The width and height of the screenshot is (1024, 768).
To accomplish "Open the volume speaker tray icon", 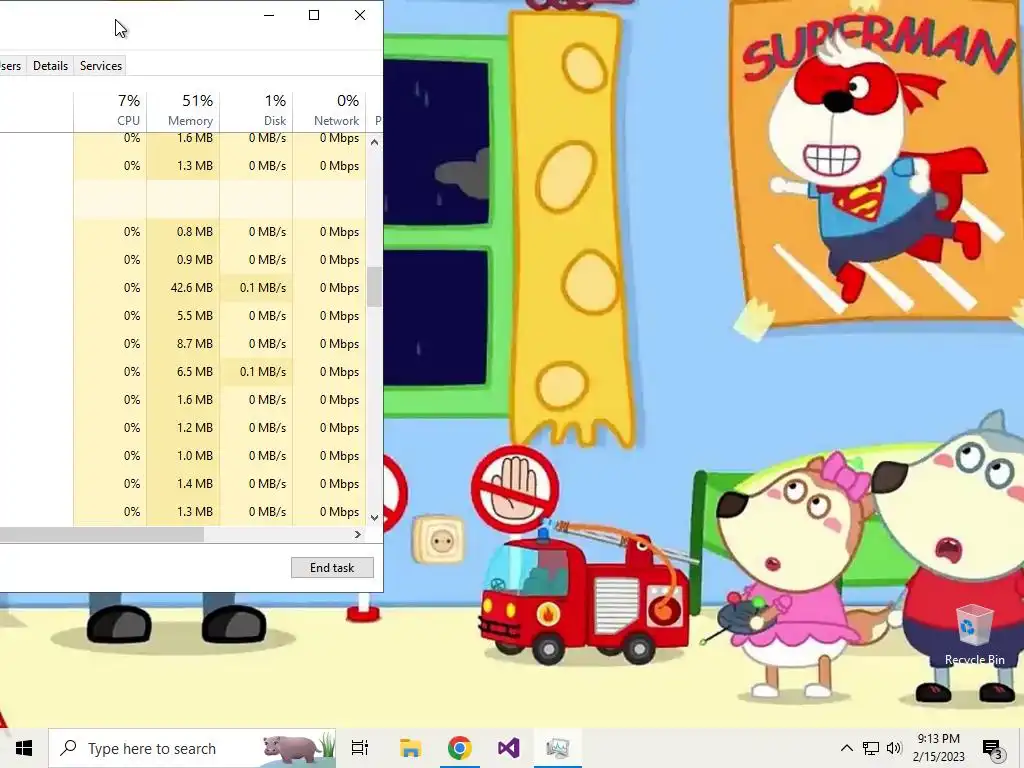I will click(x=894, y=748).
